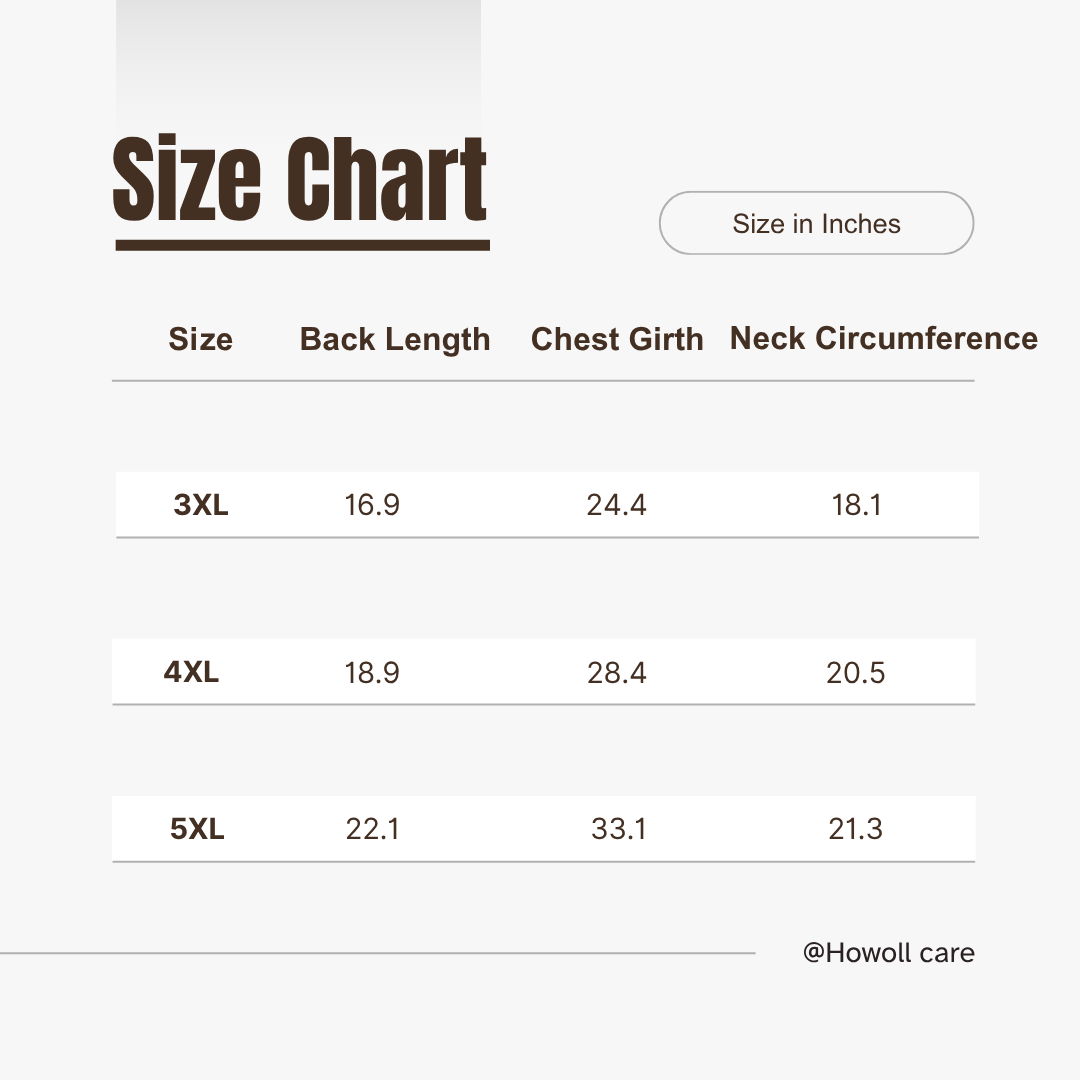This screenshot has width=1080, height=1080.
Task: Select the 5XL size row label
Action: 197,829
